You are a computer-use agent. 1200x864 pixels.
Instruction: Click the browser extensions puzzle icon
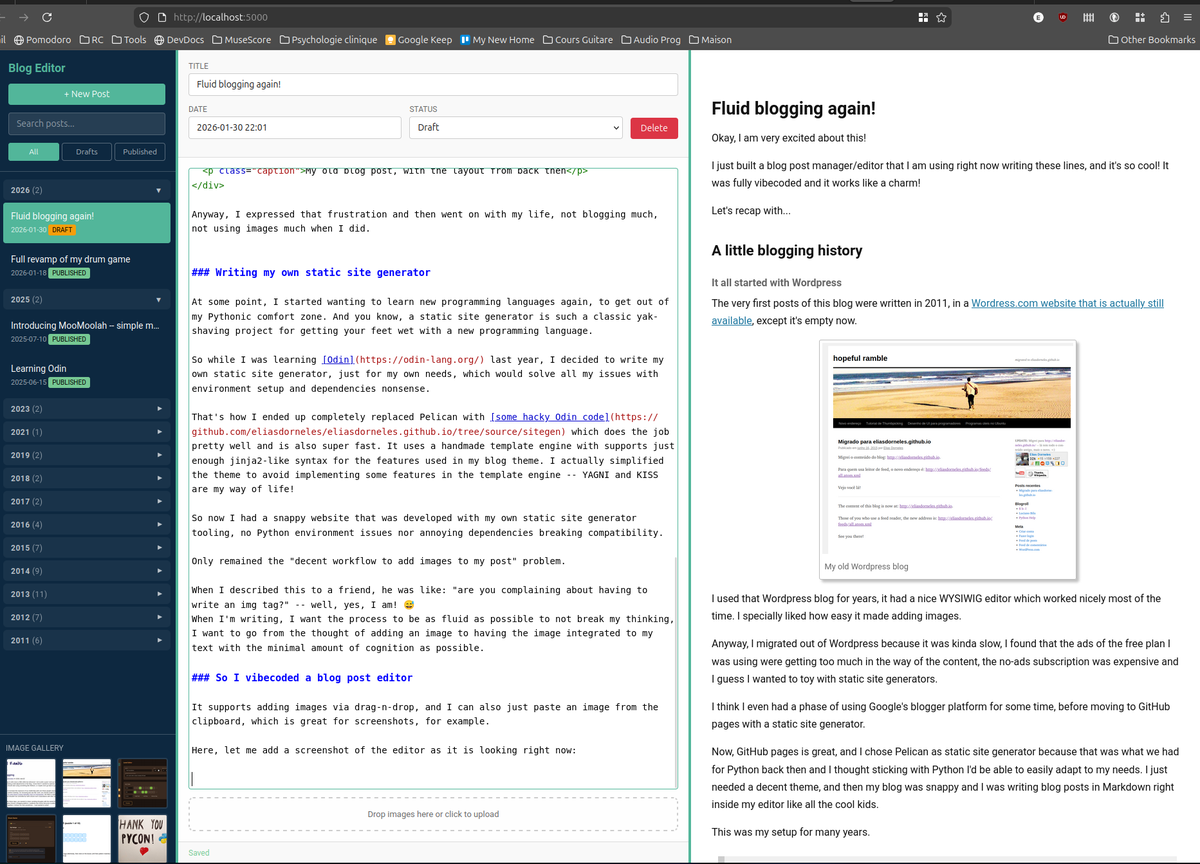pos(1166,17)
